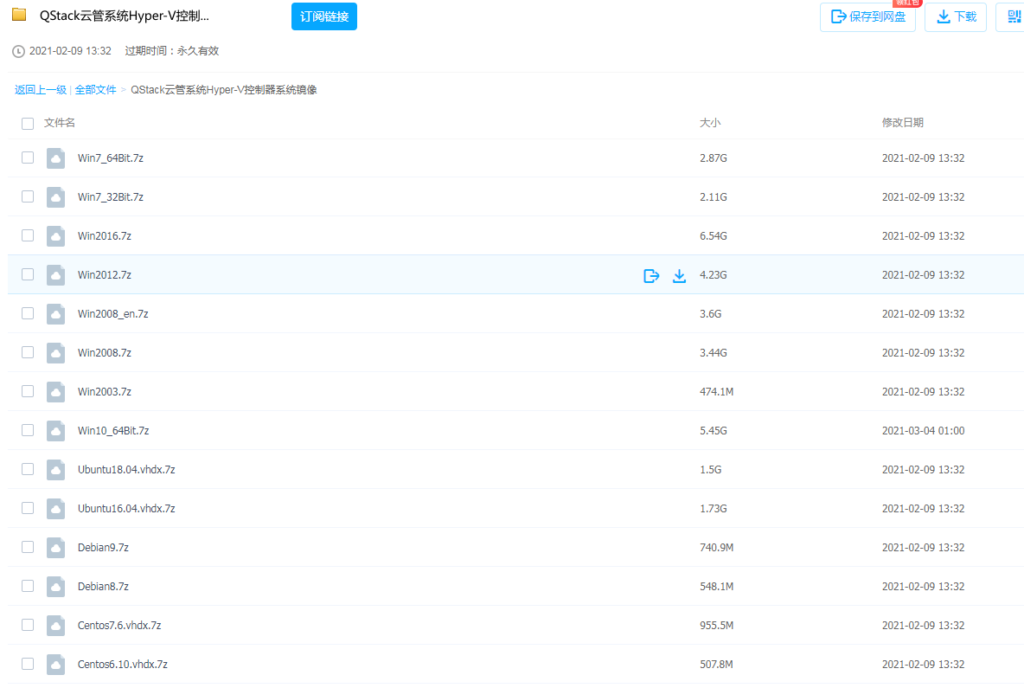Check the box for Win7_64Bit.7z
Screen dimensions: 1024x688
point(27,157)
